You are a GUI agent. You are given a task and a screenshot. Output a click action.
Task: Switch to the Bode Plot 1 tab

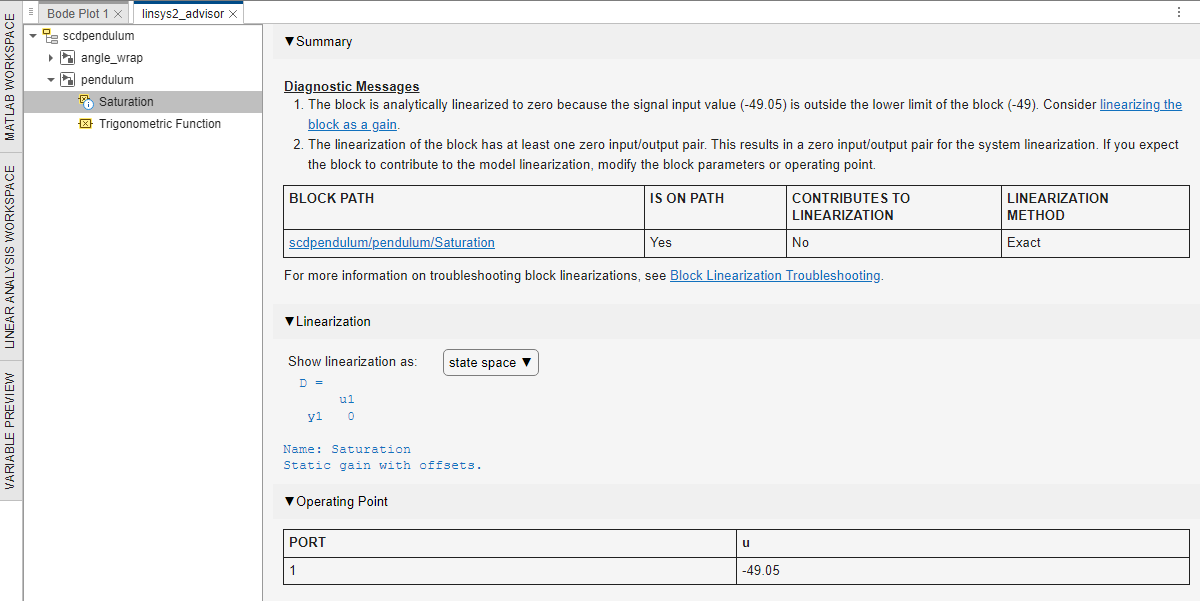coord(78,13)
